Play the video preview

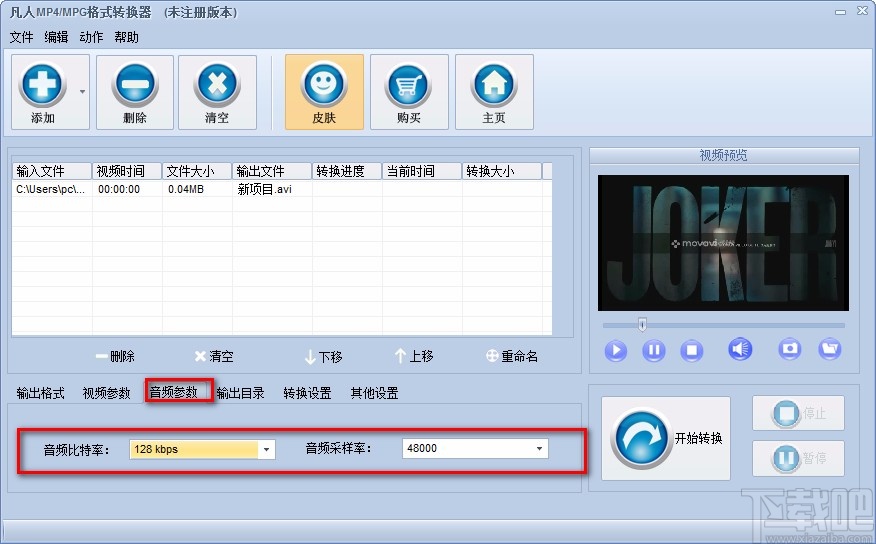tap(616, 351)
